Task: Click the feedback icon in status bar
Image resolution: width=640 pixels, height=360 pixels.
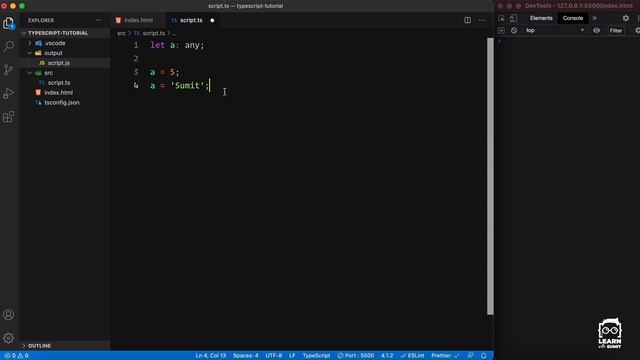Action: (470, 356)
